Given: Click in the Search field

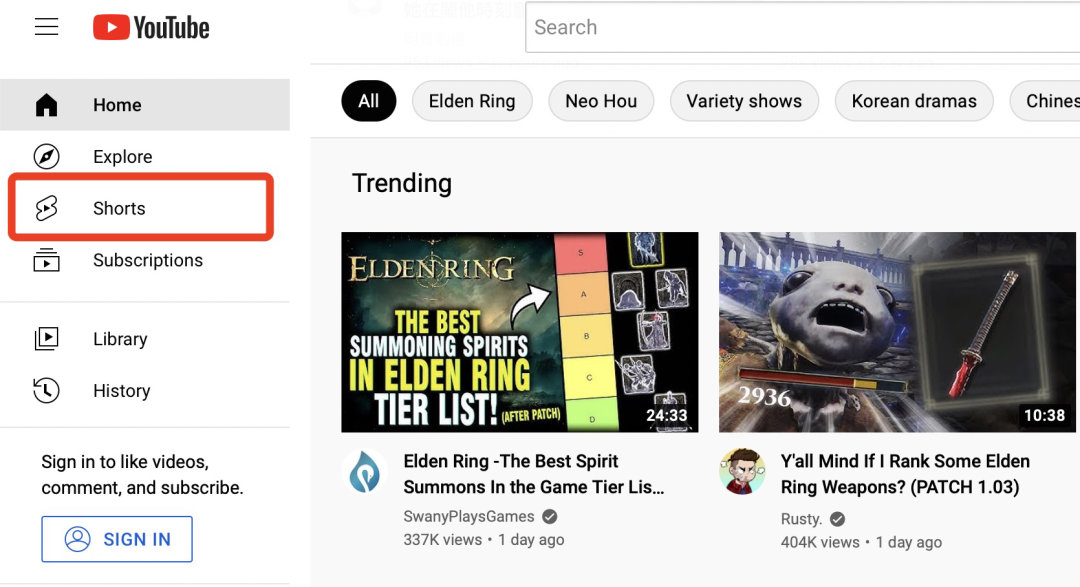Looking at the screenshot, I should tap(800, 28).
